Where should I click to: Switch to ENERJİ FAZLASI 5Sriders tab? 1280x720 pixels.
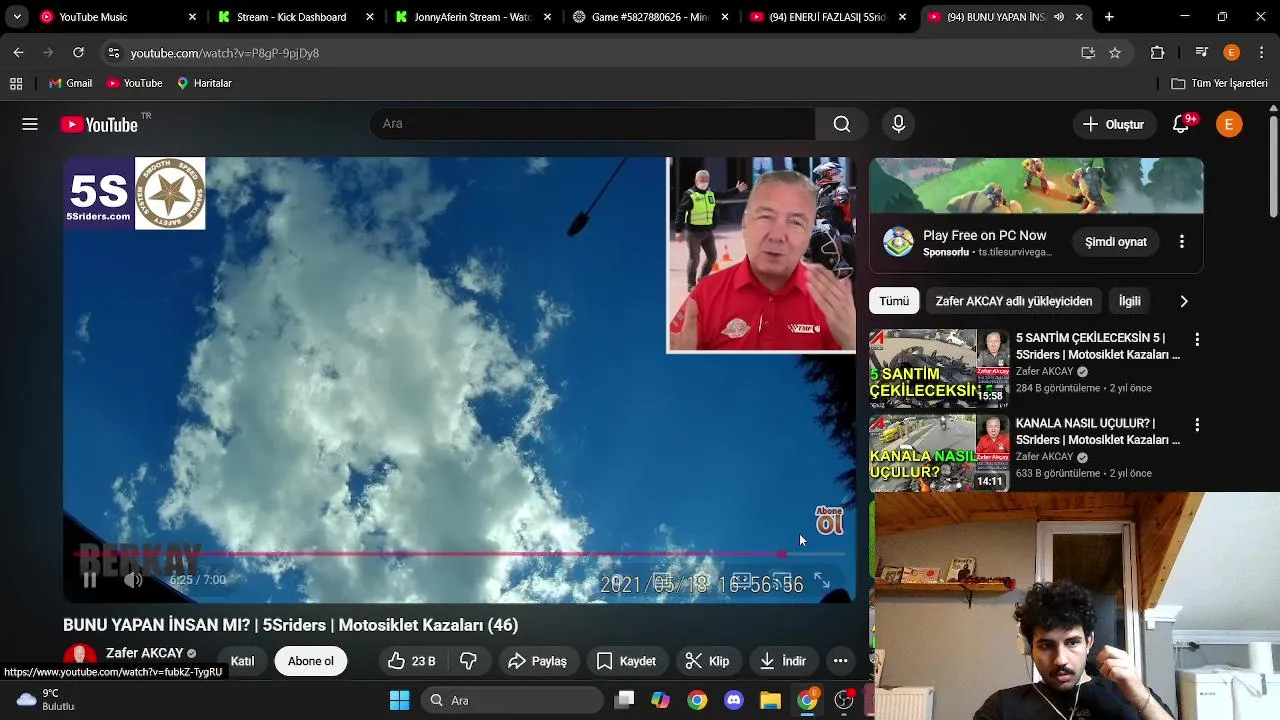tap(827, 17)
